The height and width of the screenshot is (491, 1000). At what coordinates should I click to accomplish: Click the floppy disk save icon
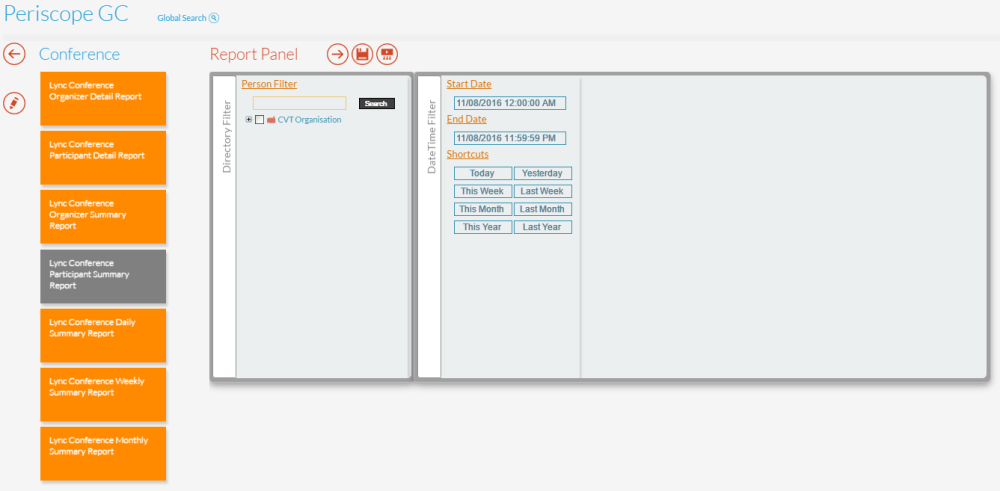362,54
